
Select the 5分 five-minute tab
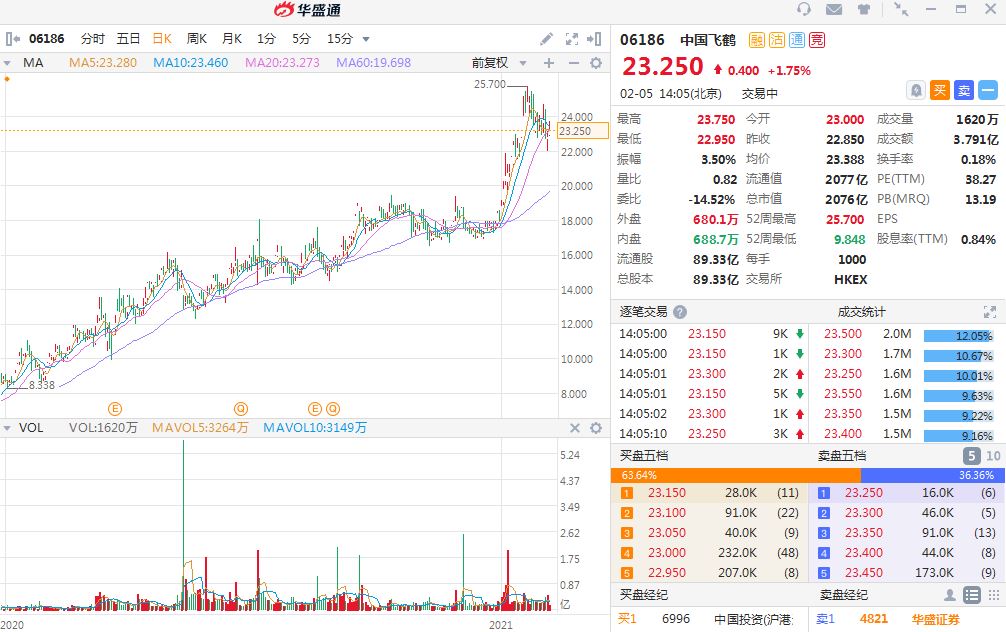(x=301, y=38)
